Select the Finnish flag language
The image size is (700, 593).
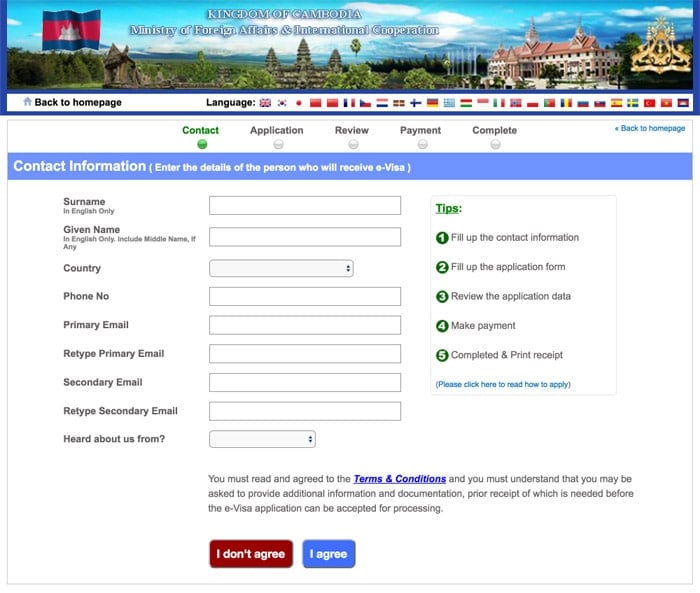pos(416,103)
